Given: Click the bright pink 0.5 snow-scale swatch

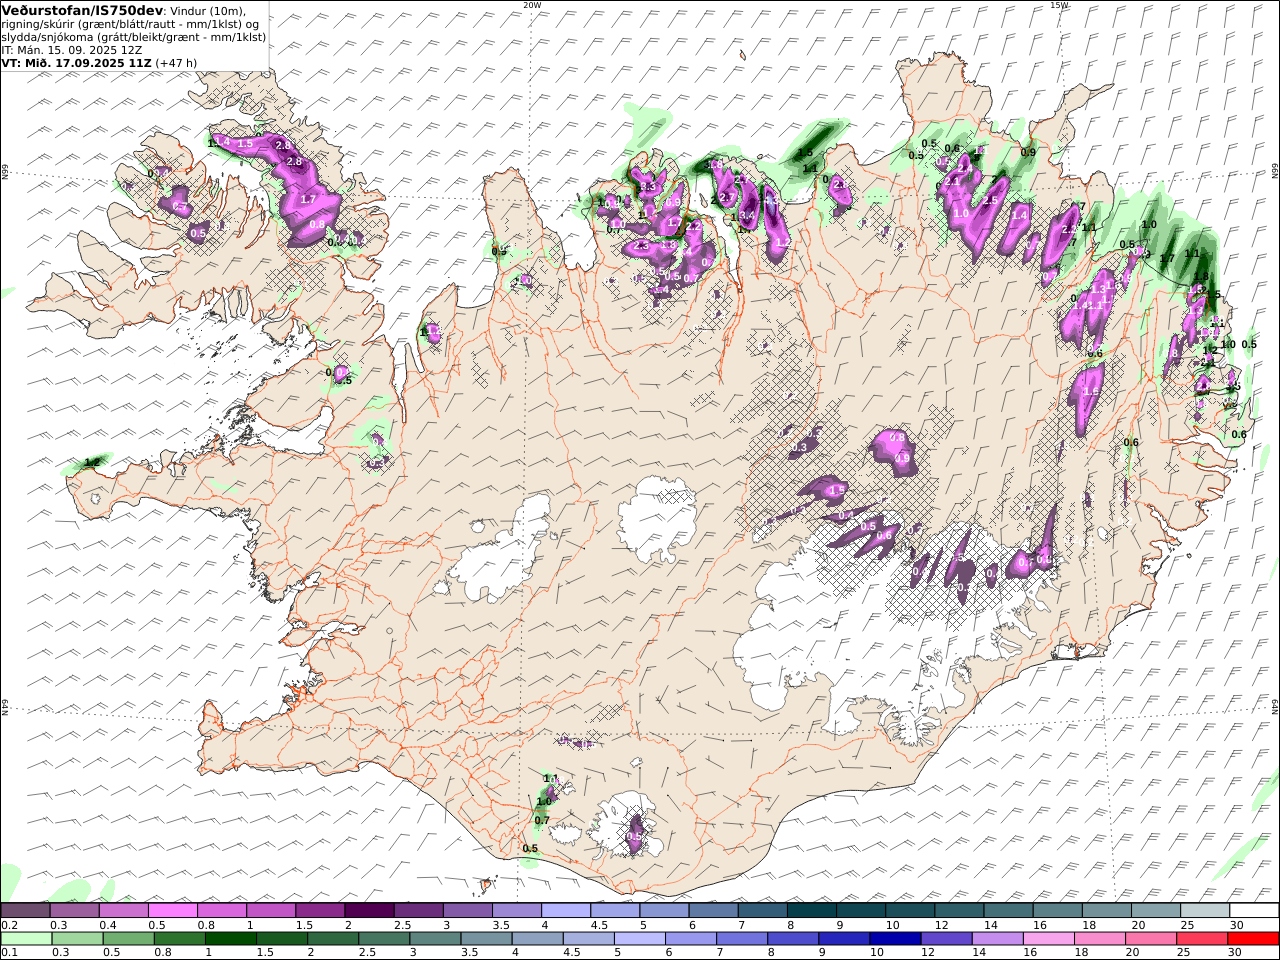Looking at the screenshot, I should (x=173, y=911).
